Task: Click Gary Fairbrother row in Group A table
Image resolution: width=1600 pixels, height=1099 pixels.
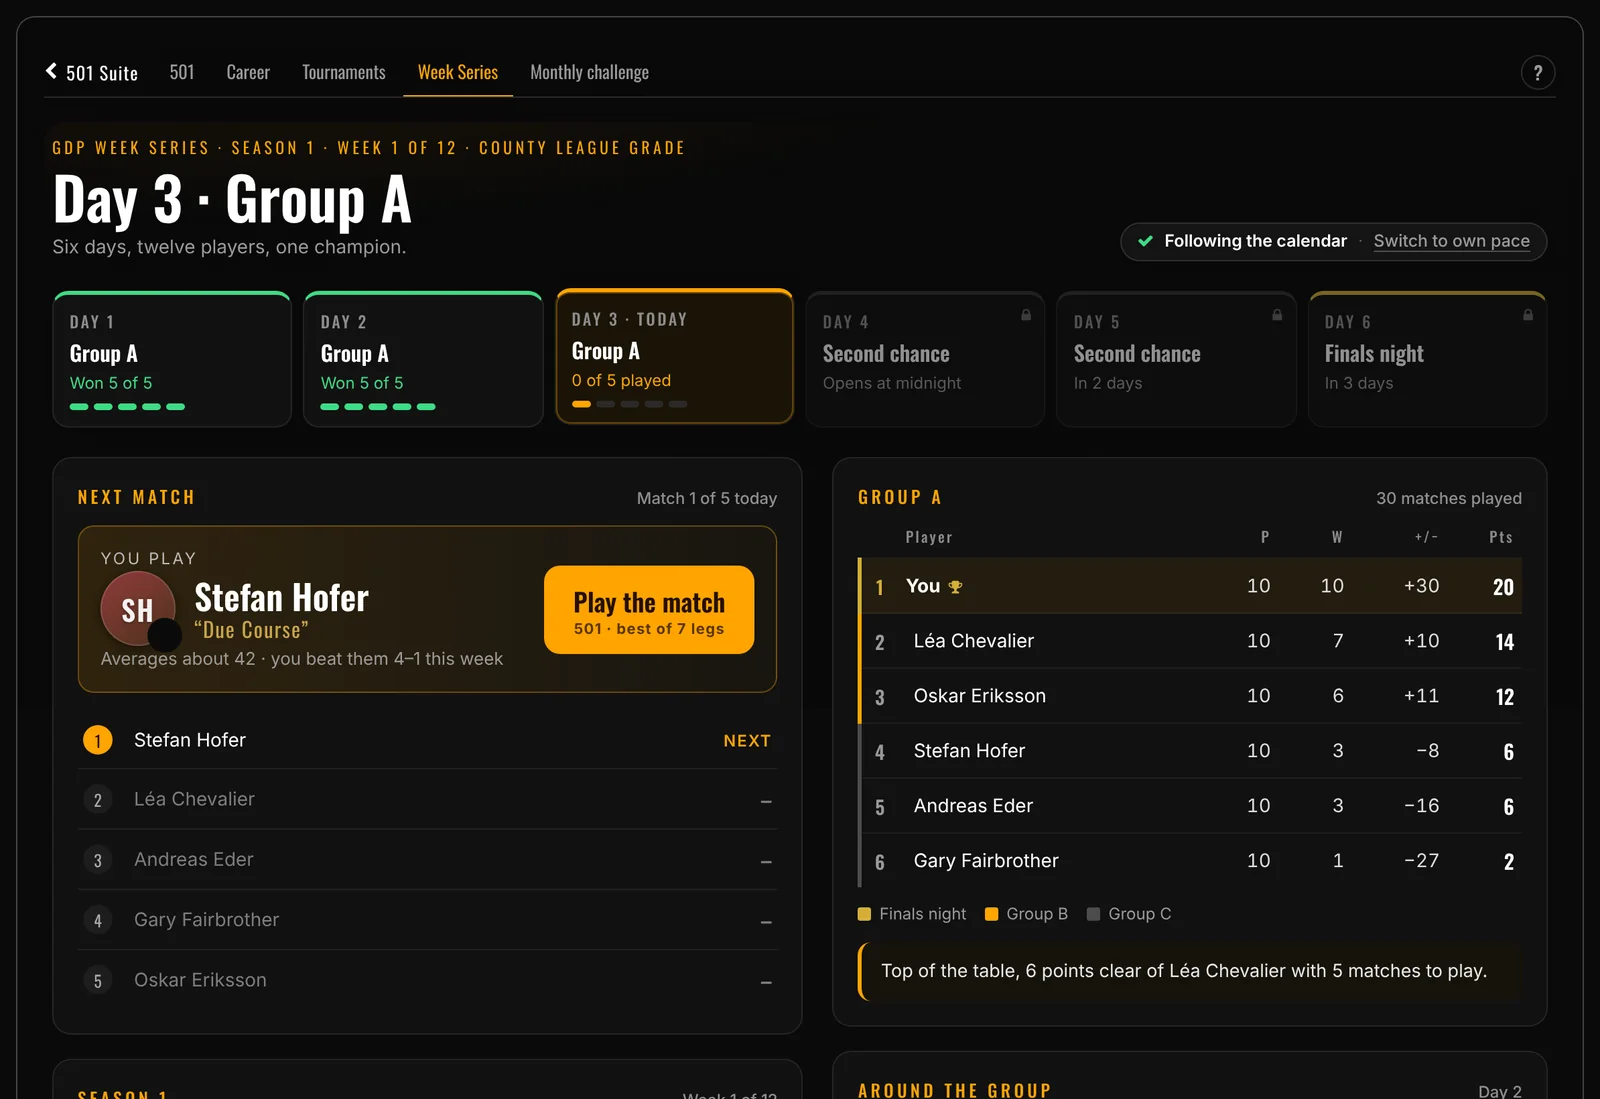Action: click(1190, 861)
